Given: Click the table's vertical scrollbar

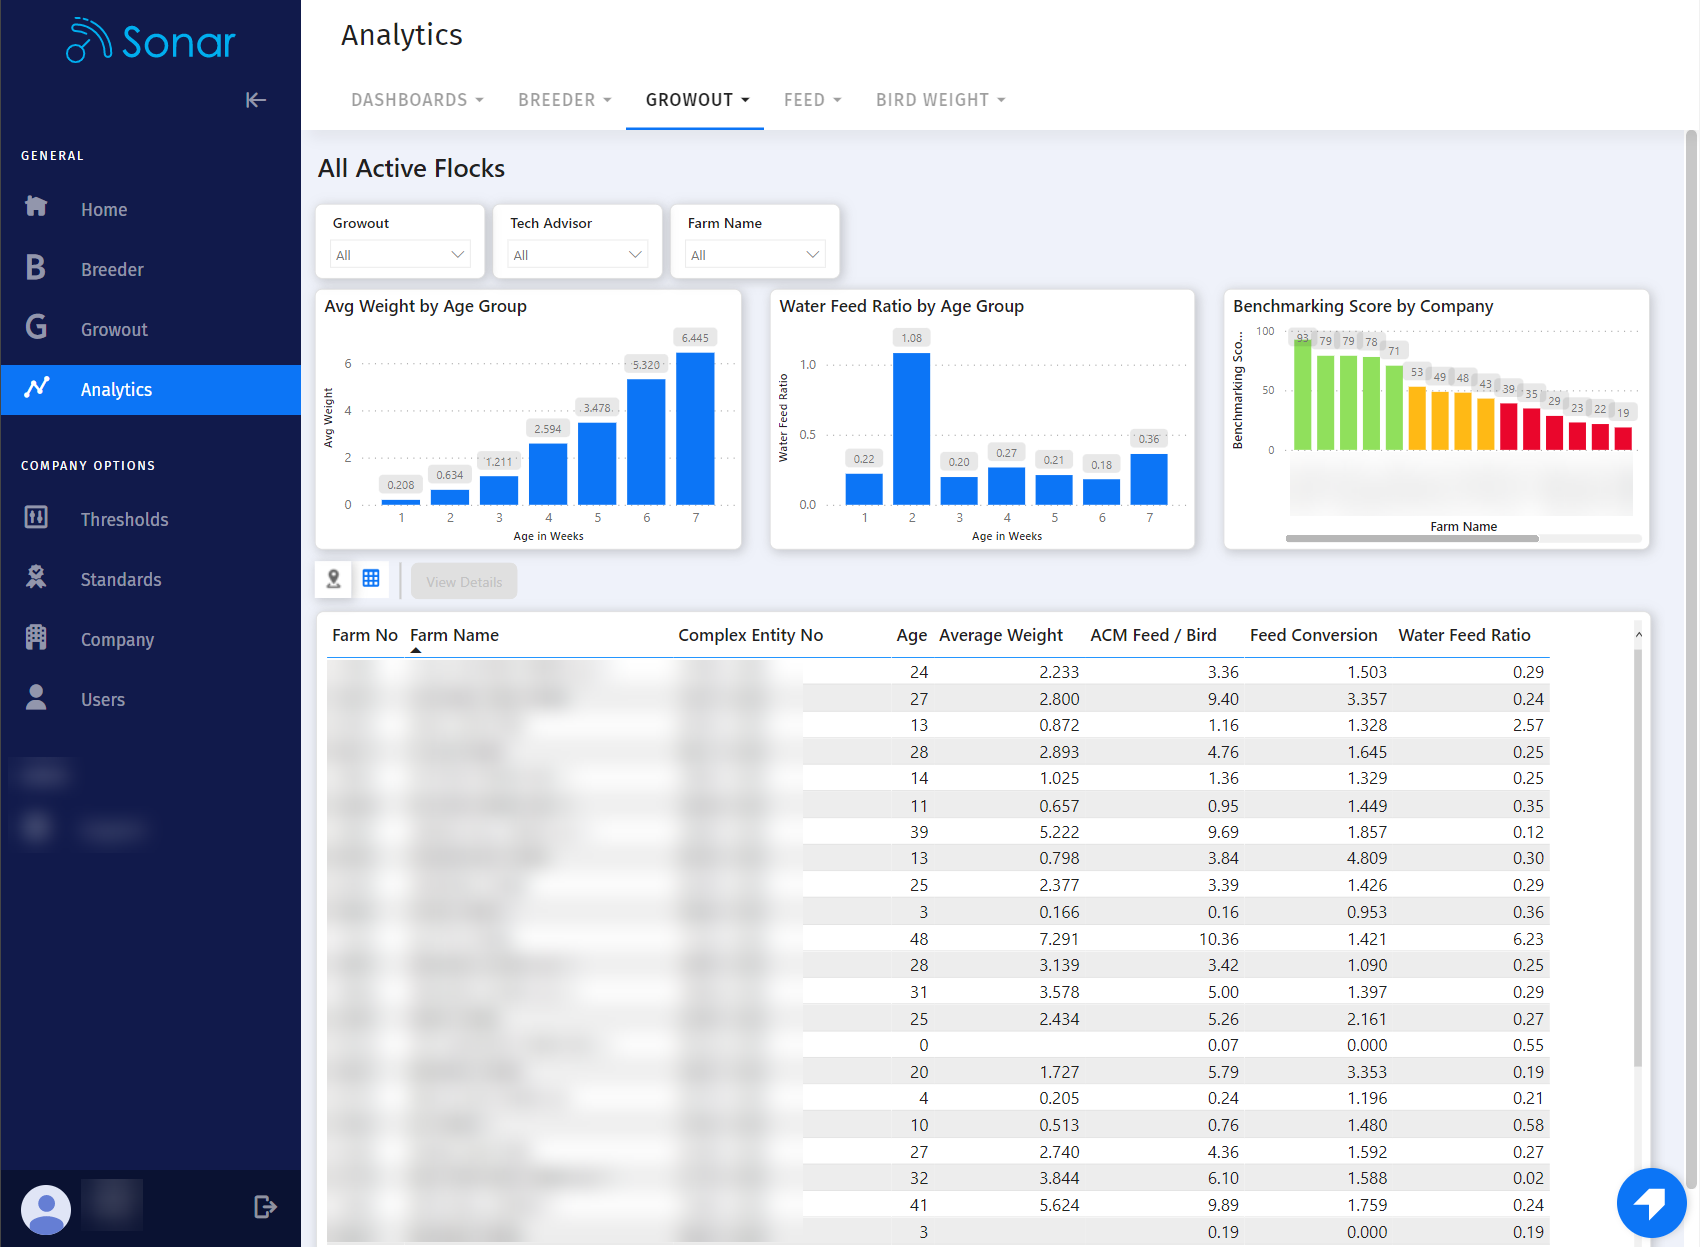Looking at the screenshot, I should tap(1638, 857).
